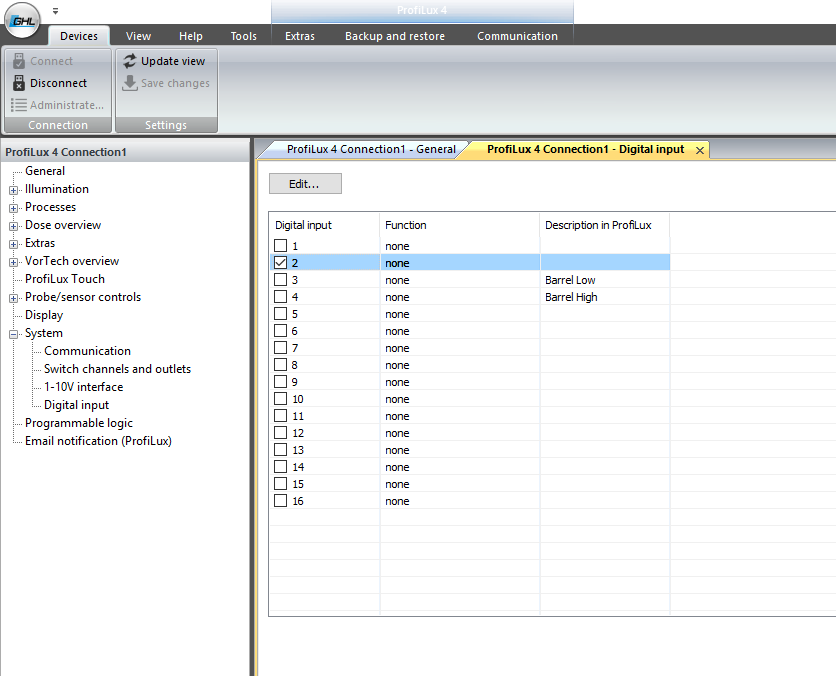Check the digital input 4 checkbox

pyautogui.click(x=280, y=296)
